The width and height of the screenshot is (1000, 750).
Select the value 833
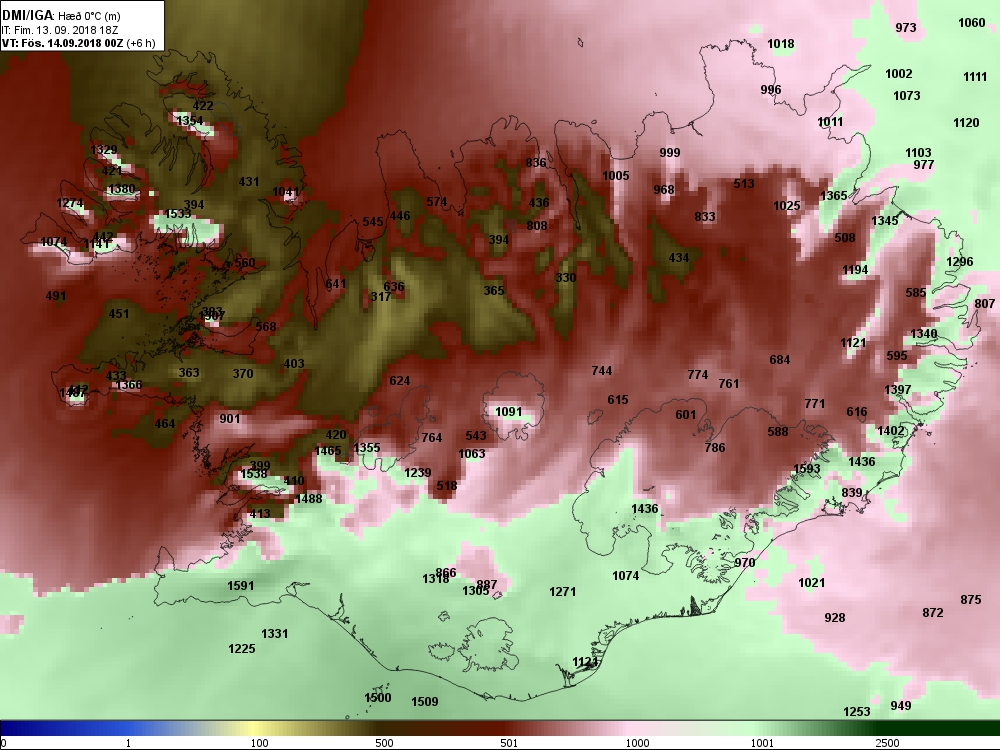(x=705, y=217)
